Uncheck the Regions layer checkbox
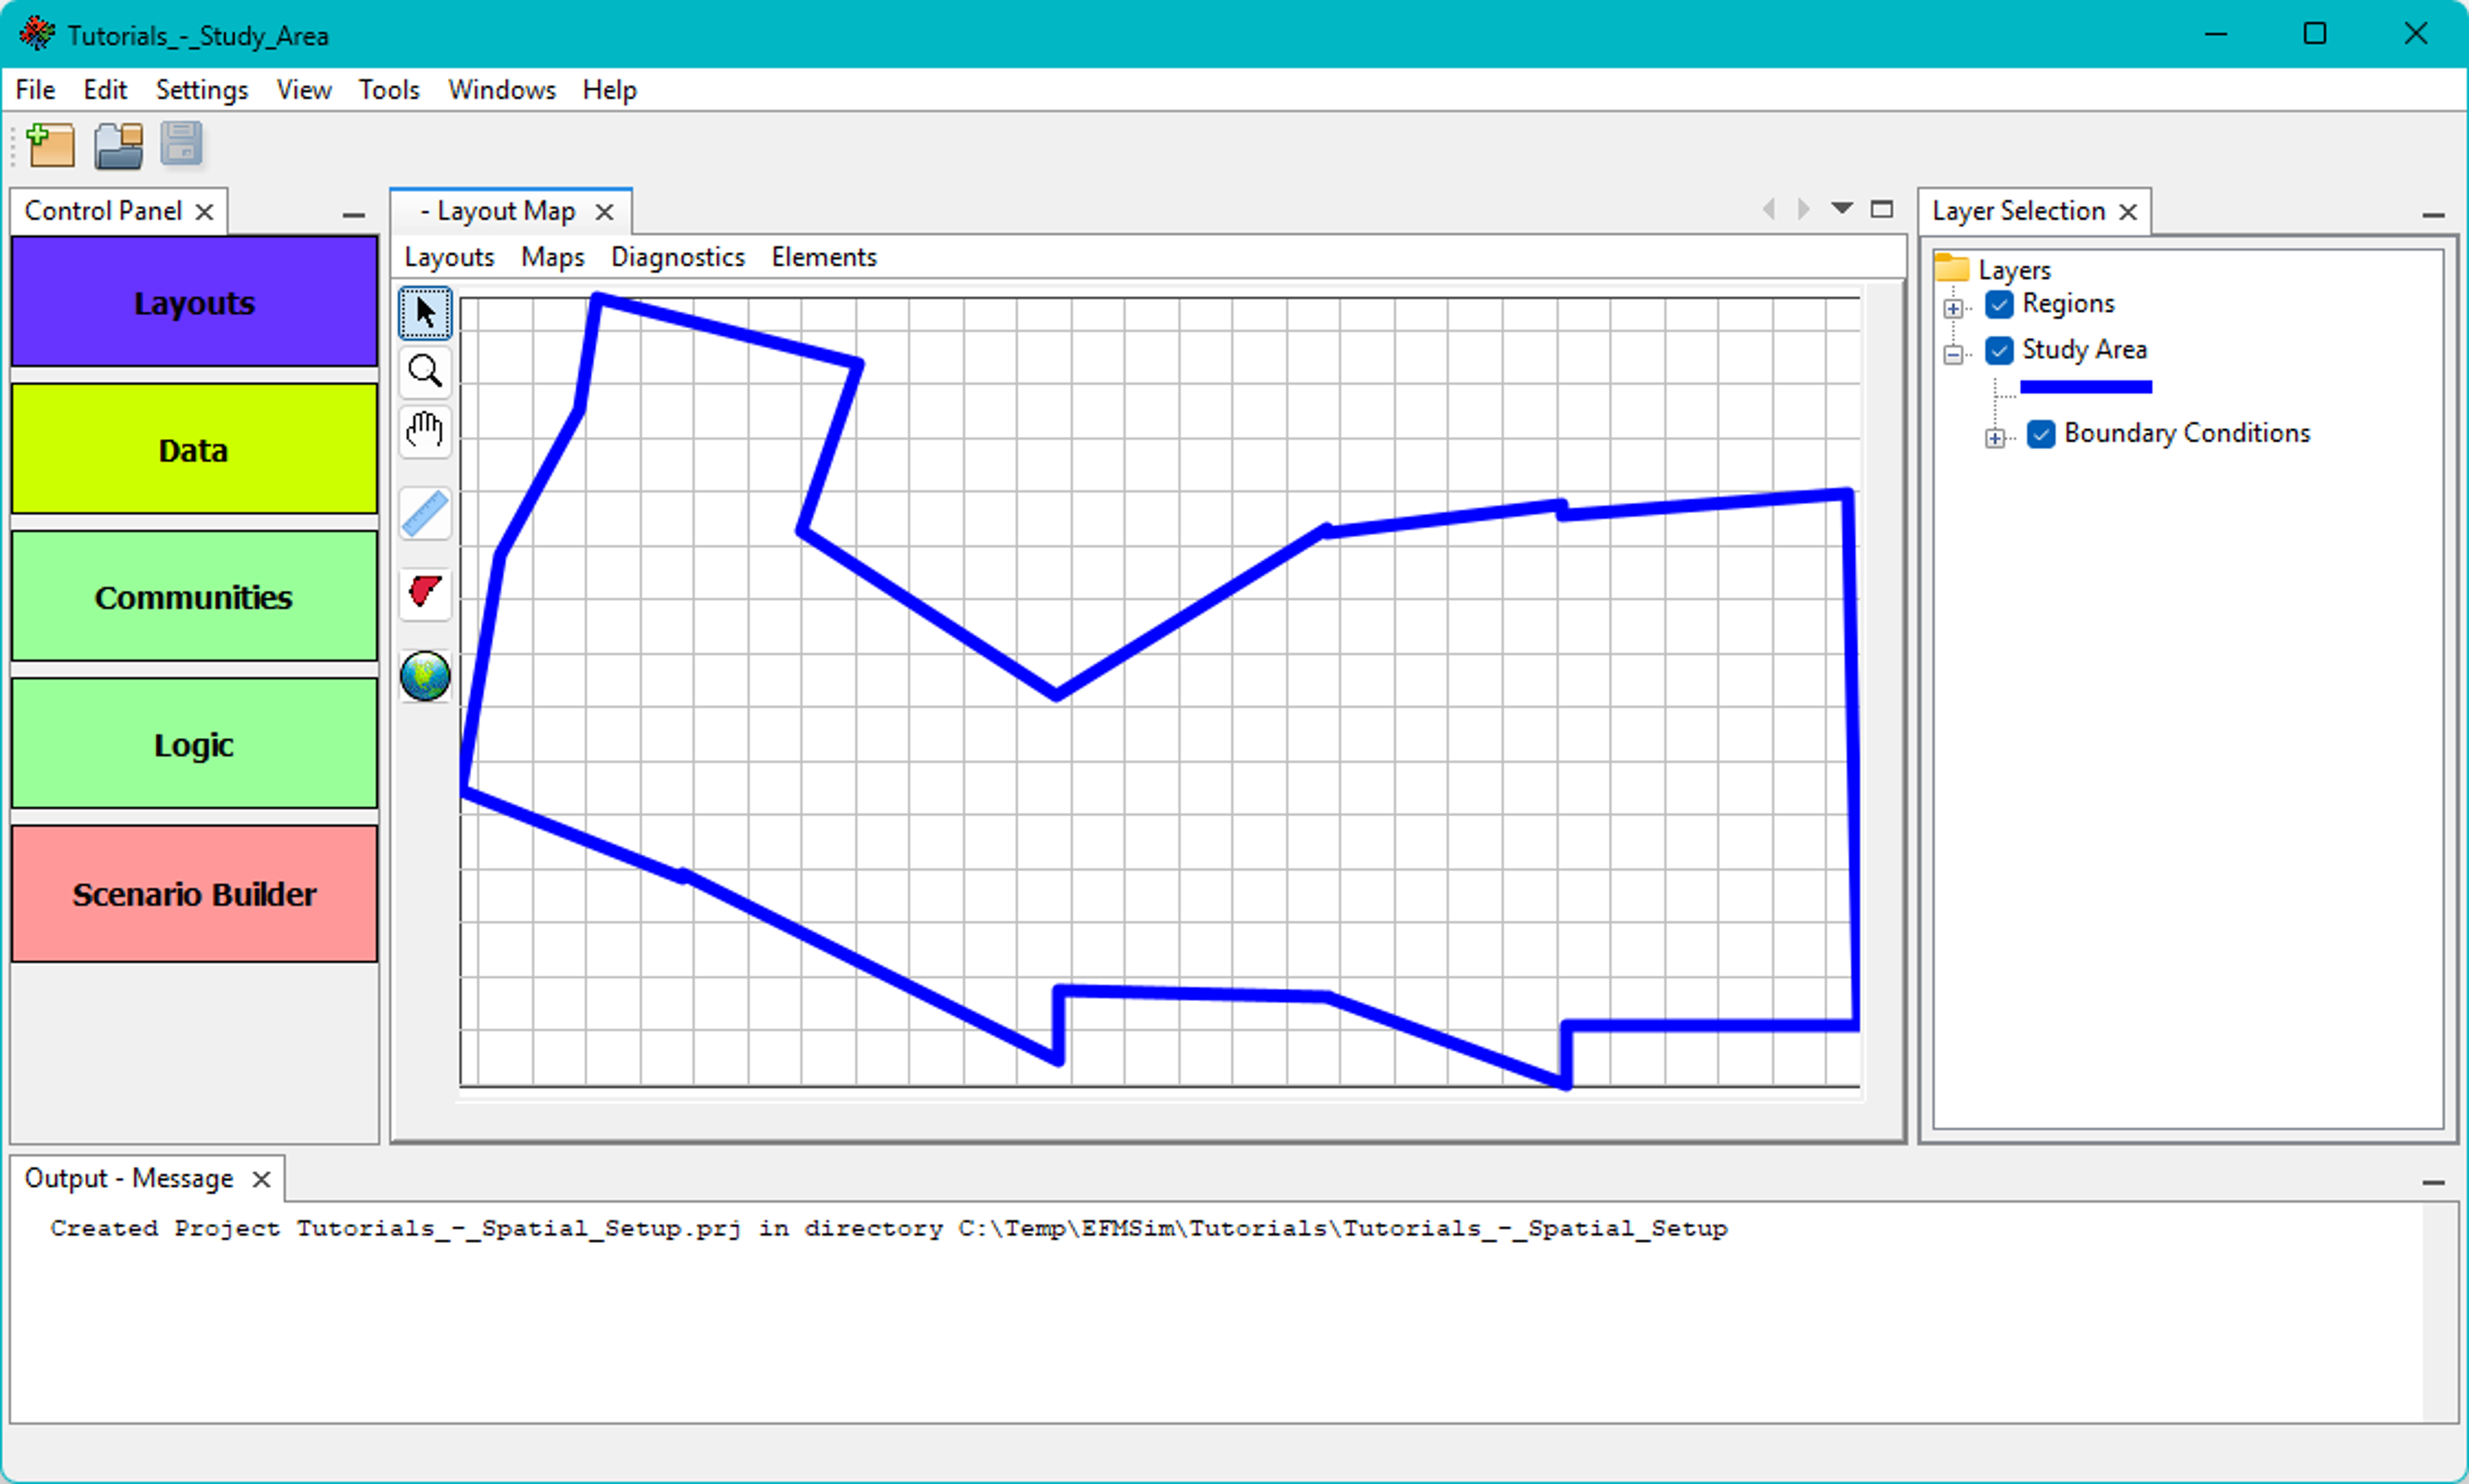The height and width of the screenshot is (1484, 2469). 1999,304
